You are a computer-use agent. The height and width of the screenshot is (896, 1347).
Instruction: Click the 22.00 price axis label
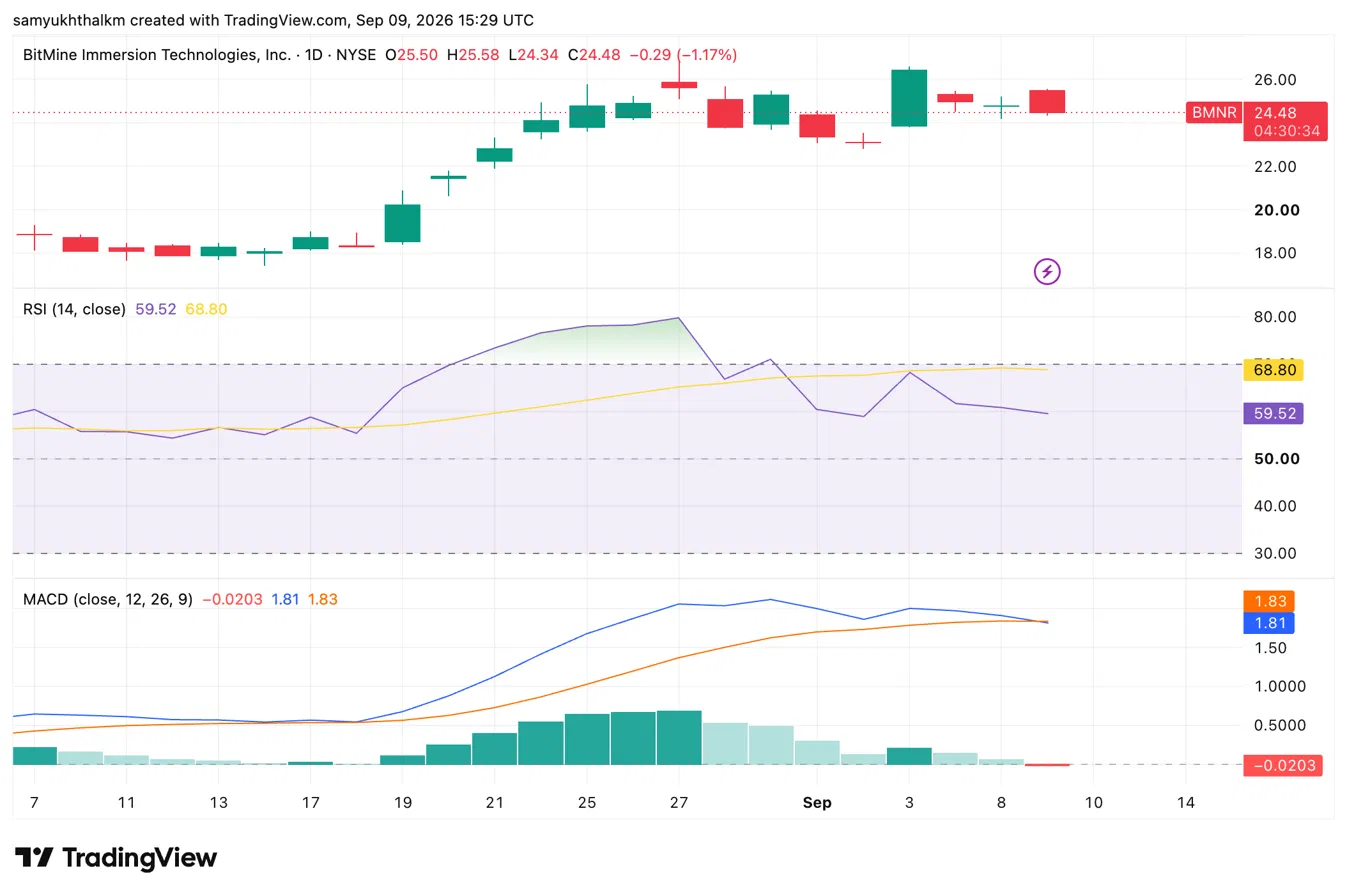click(1276, 166)
